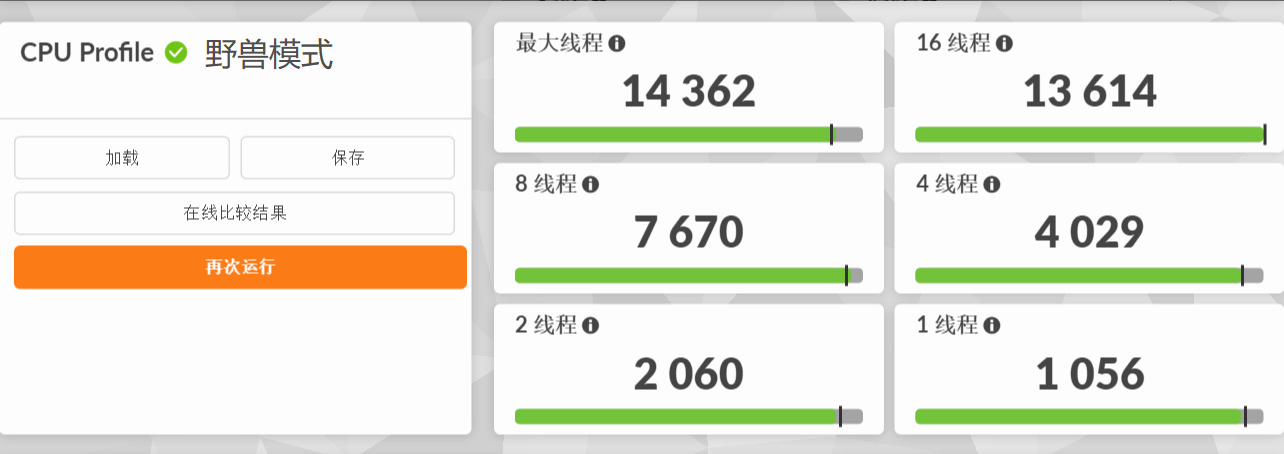Click info icon next to 2 线程
Viewport: 1284px width, 454px height.
591,326
